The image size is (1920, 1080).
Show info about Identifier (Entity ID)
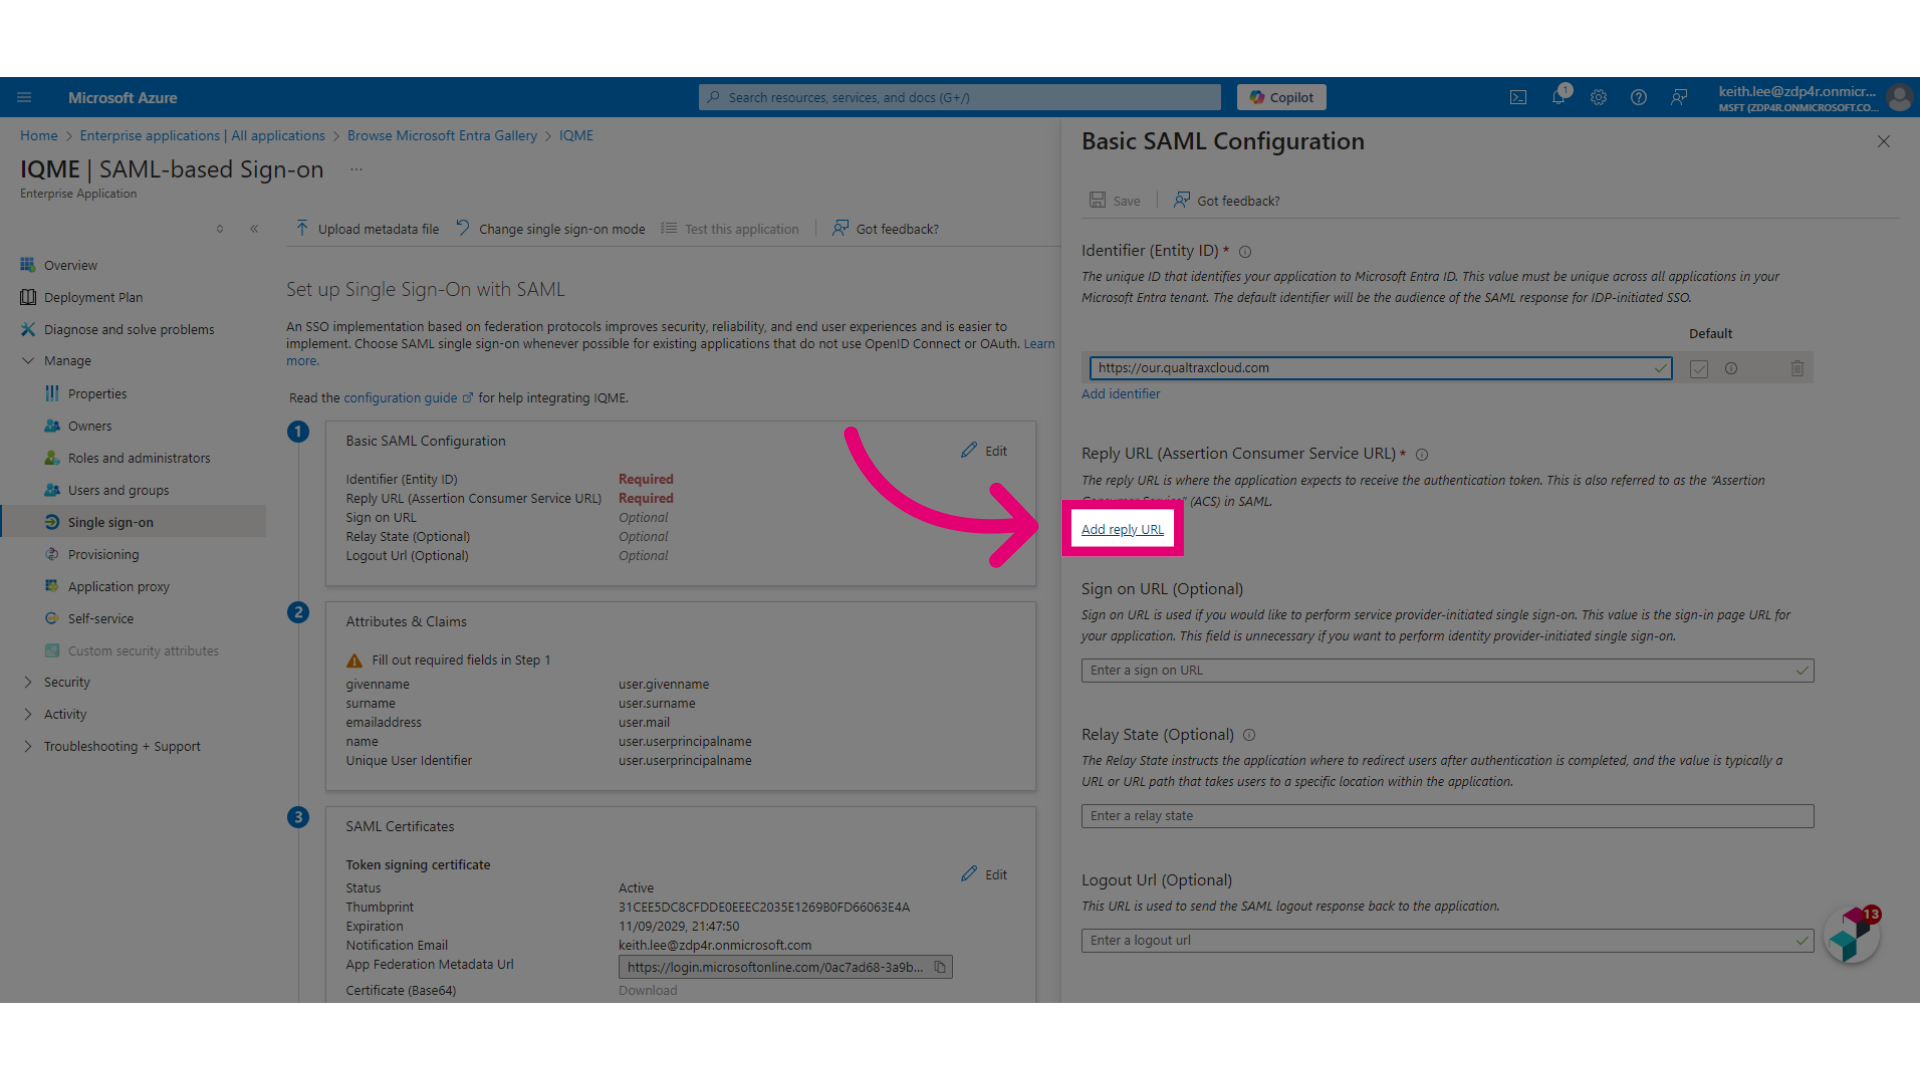(x=1245, y=252)
